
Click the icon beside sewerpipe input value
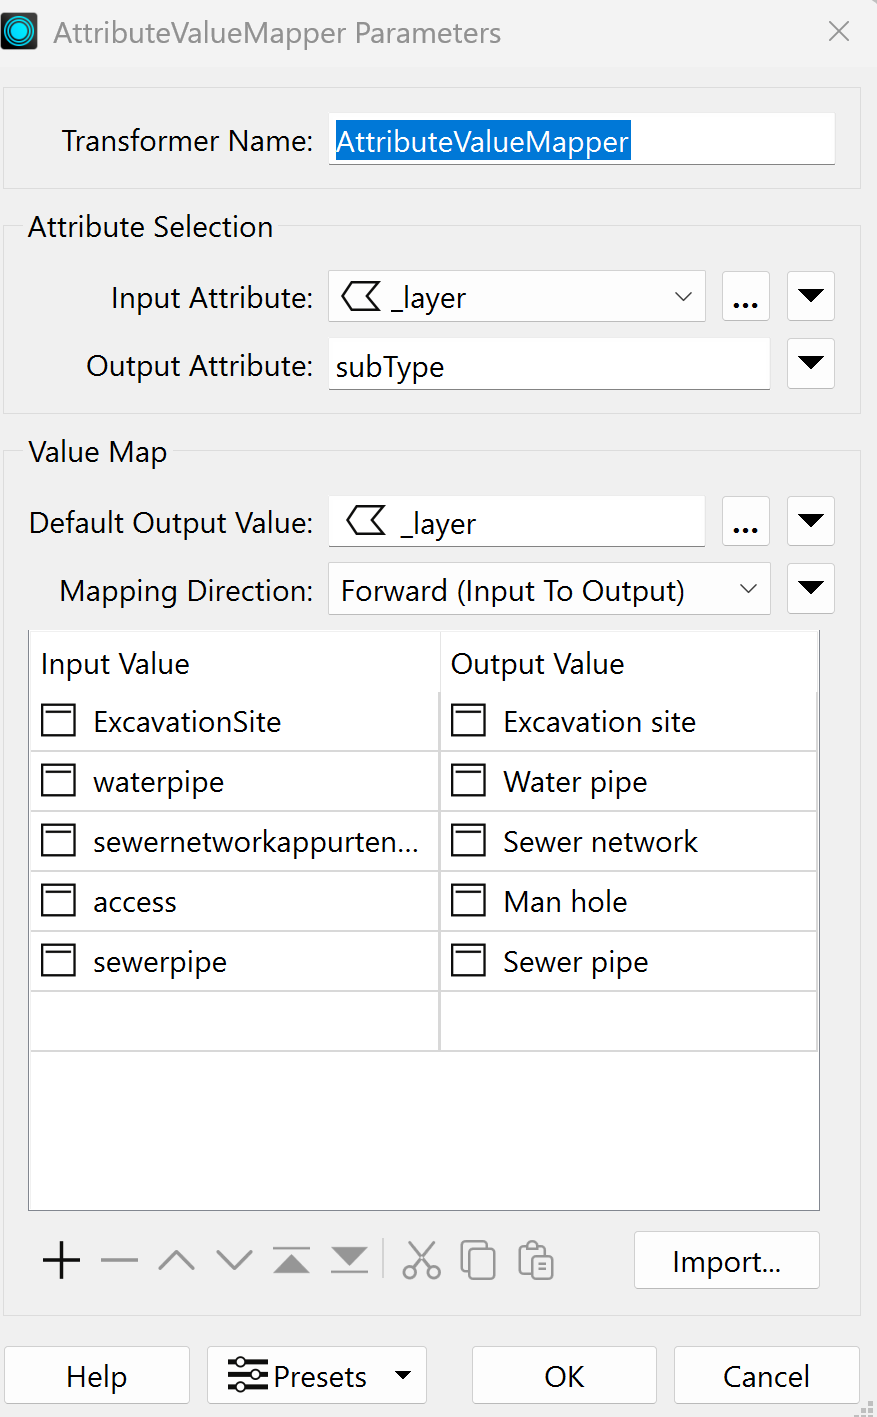click(x=59, y=960)
